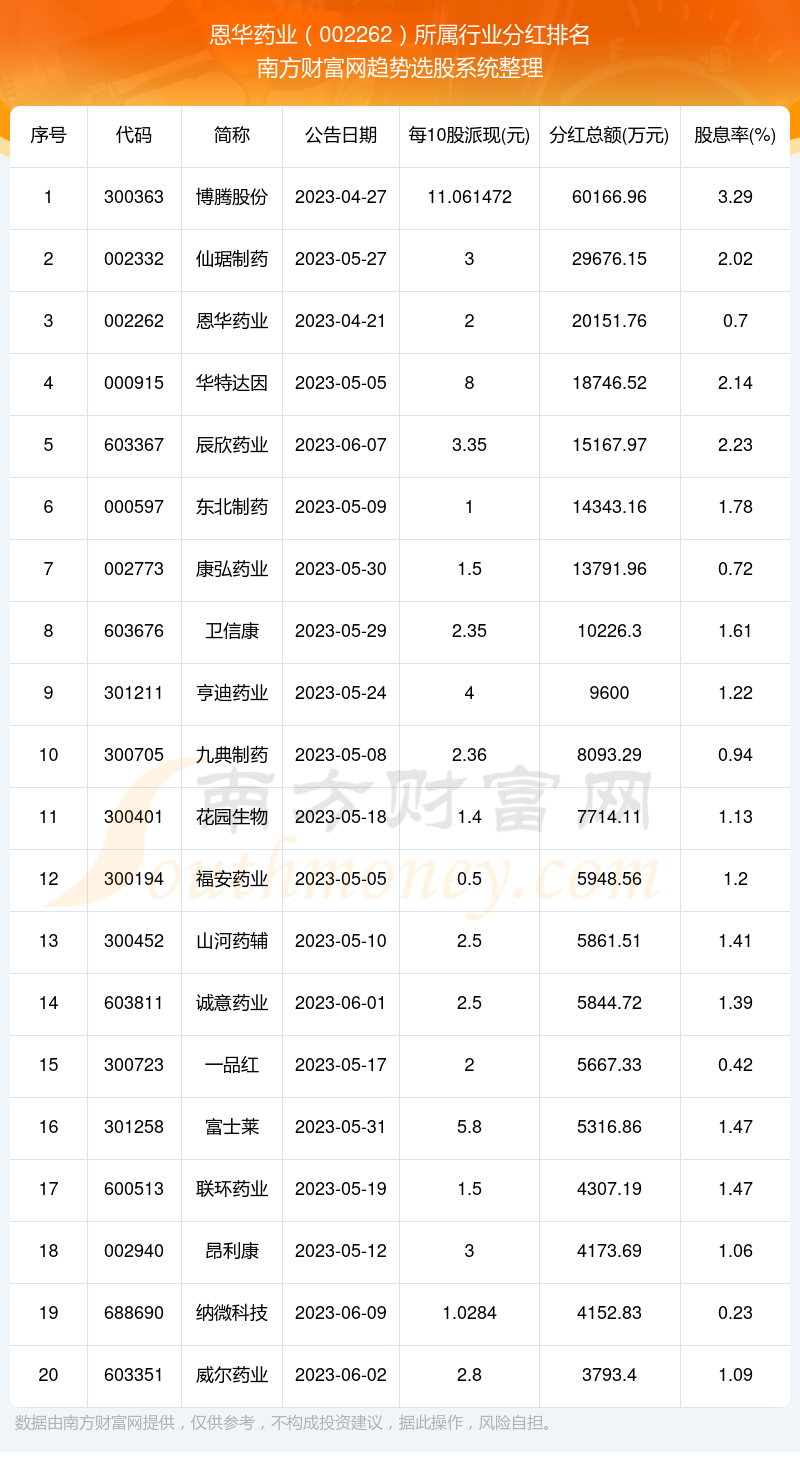
Task: Select the 亨迪药业 row name
Action: [232, 693]
